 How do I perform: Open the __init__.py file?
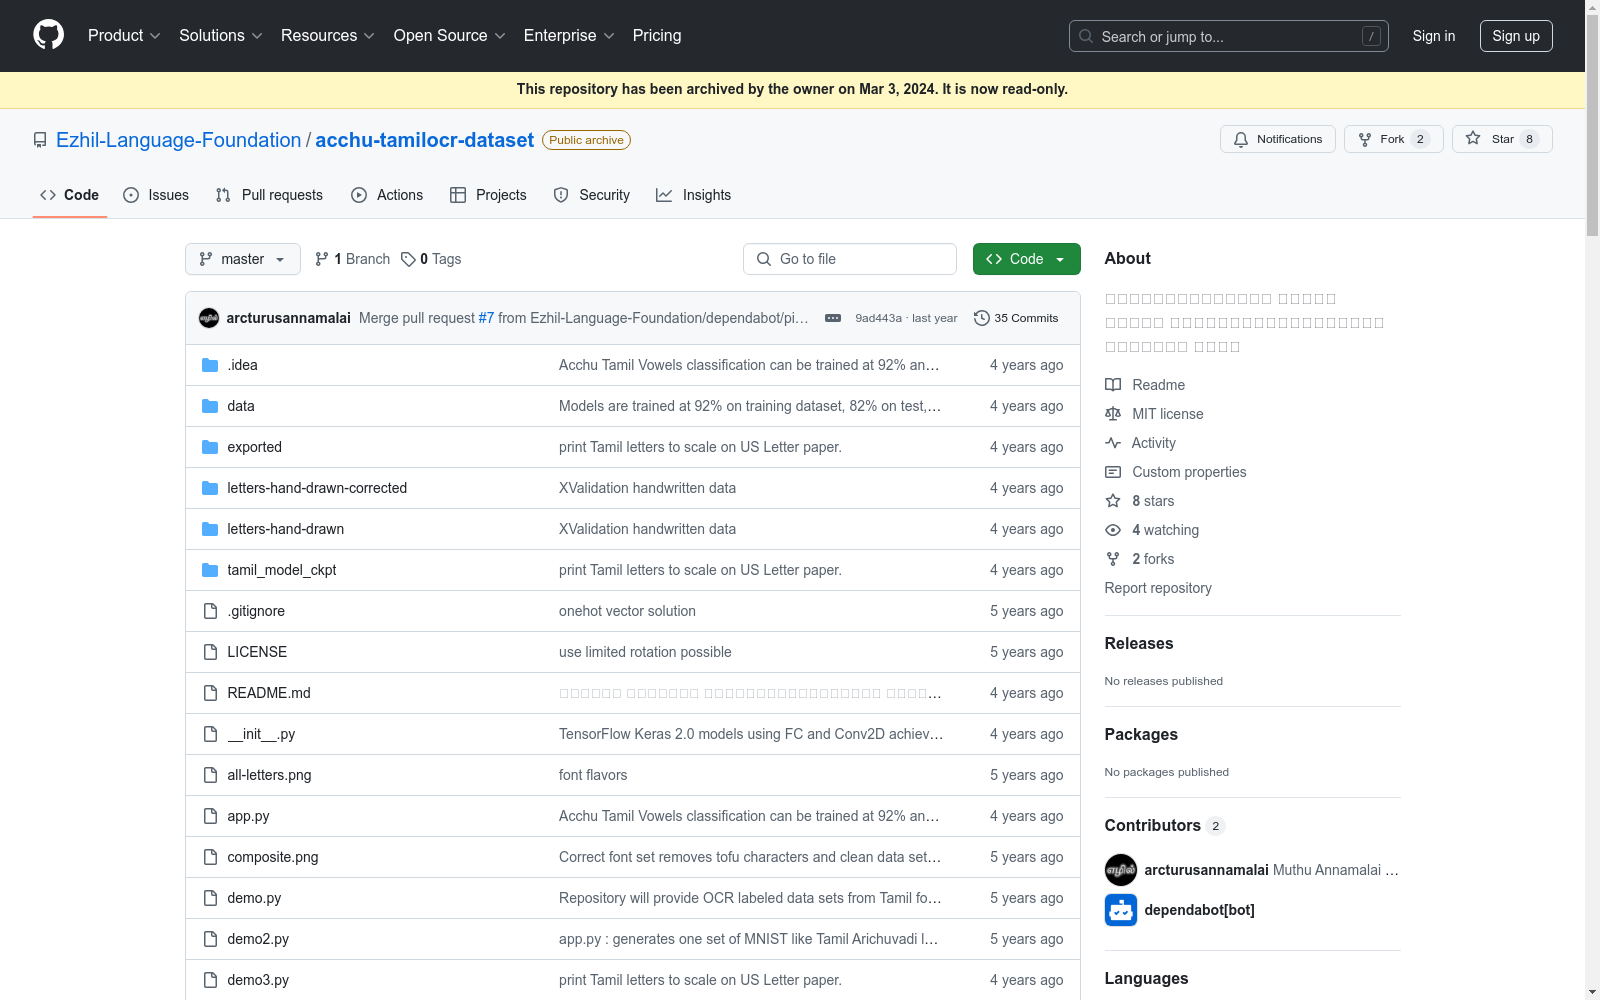click(x=261, y=734)
